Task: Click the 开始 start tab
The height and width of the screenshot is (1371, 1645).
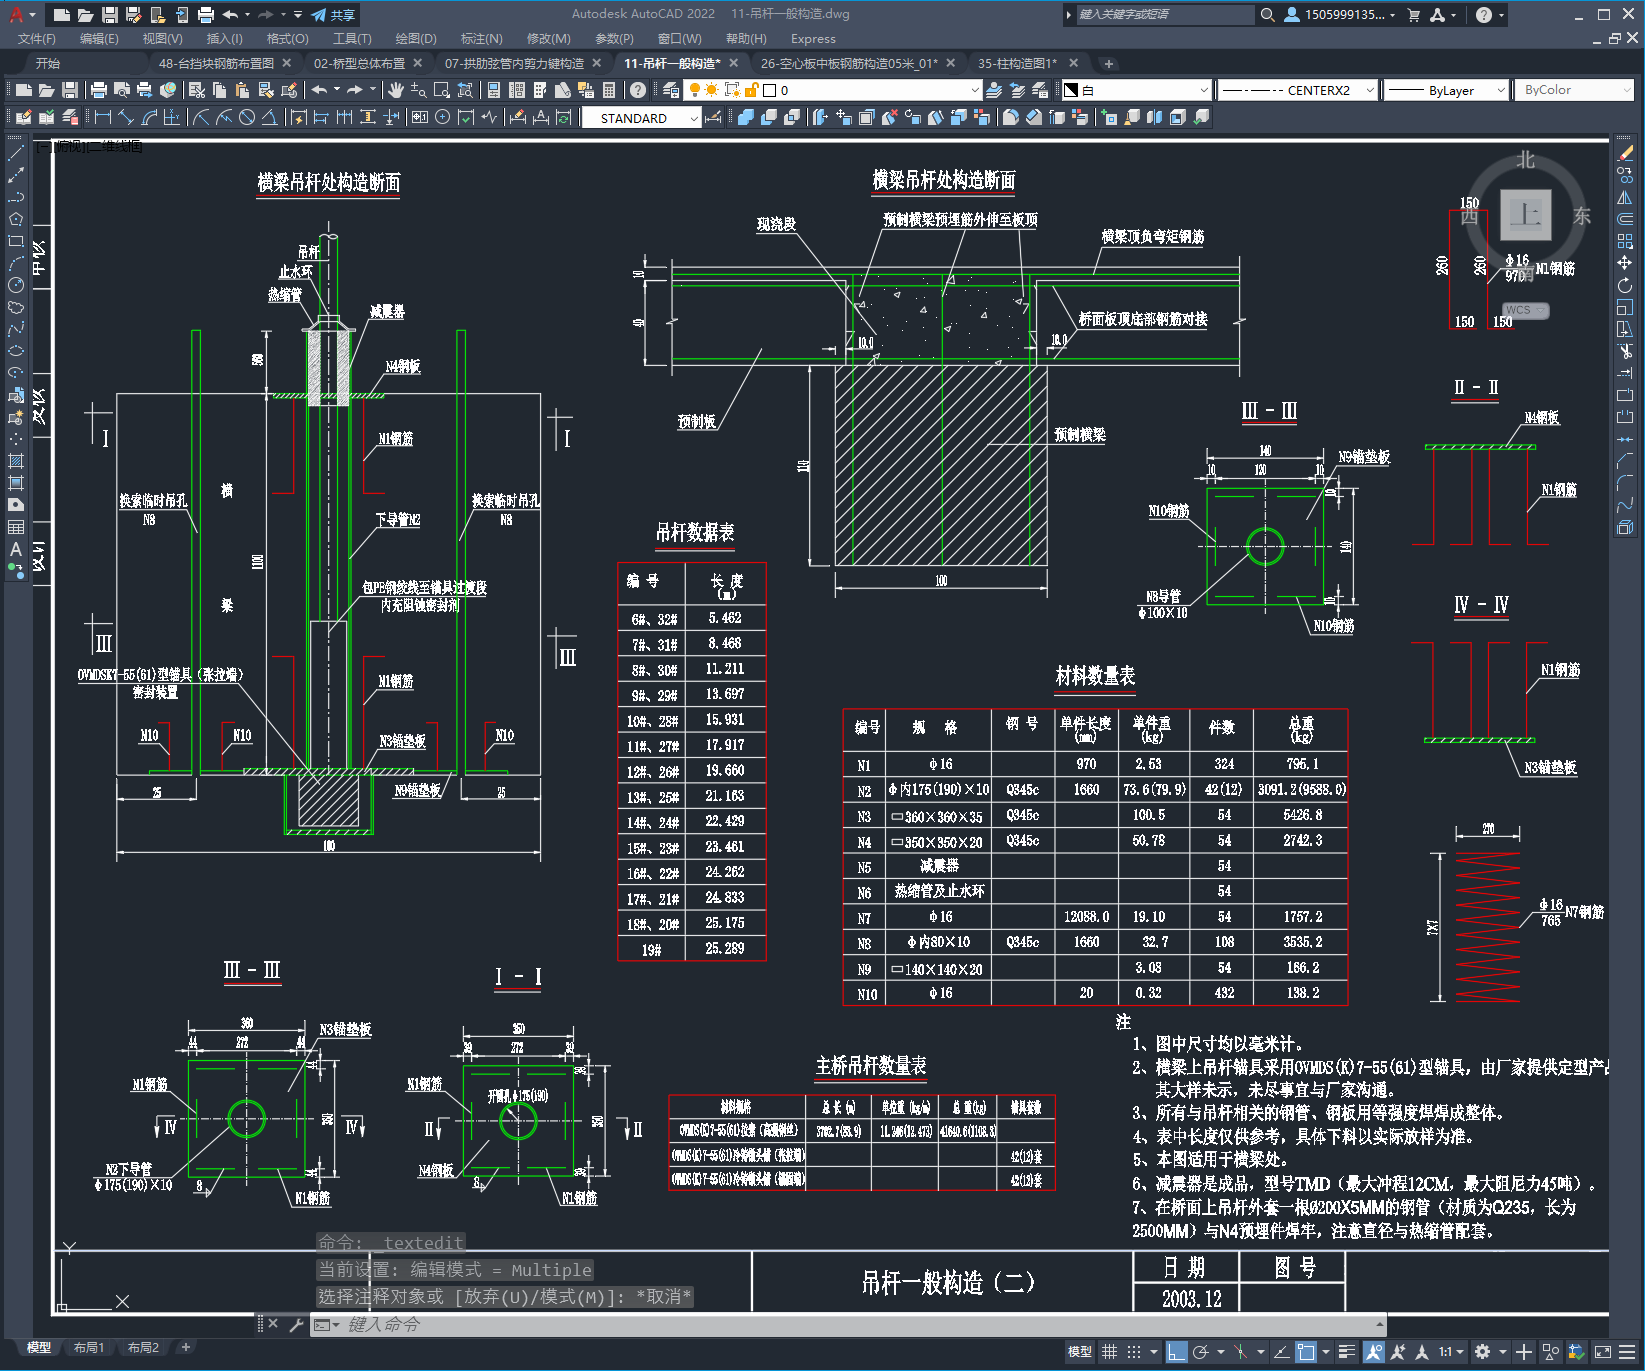Action: (x=48, y=63)
